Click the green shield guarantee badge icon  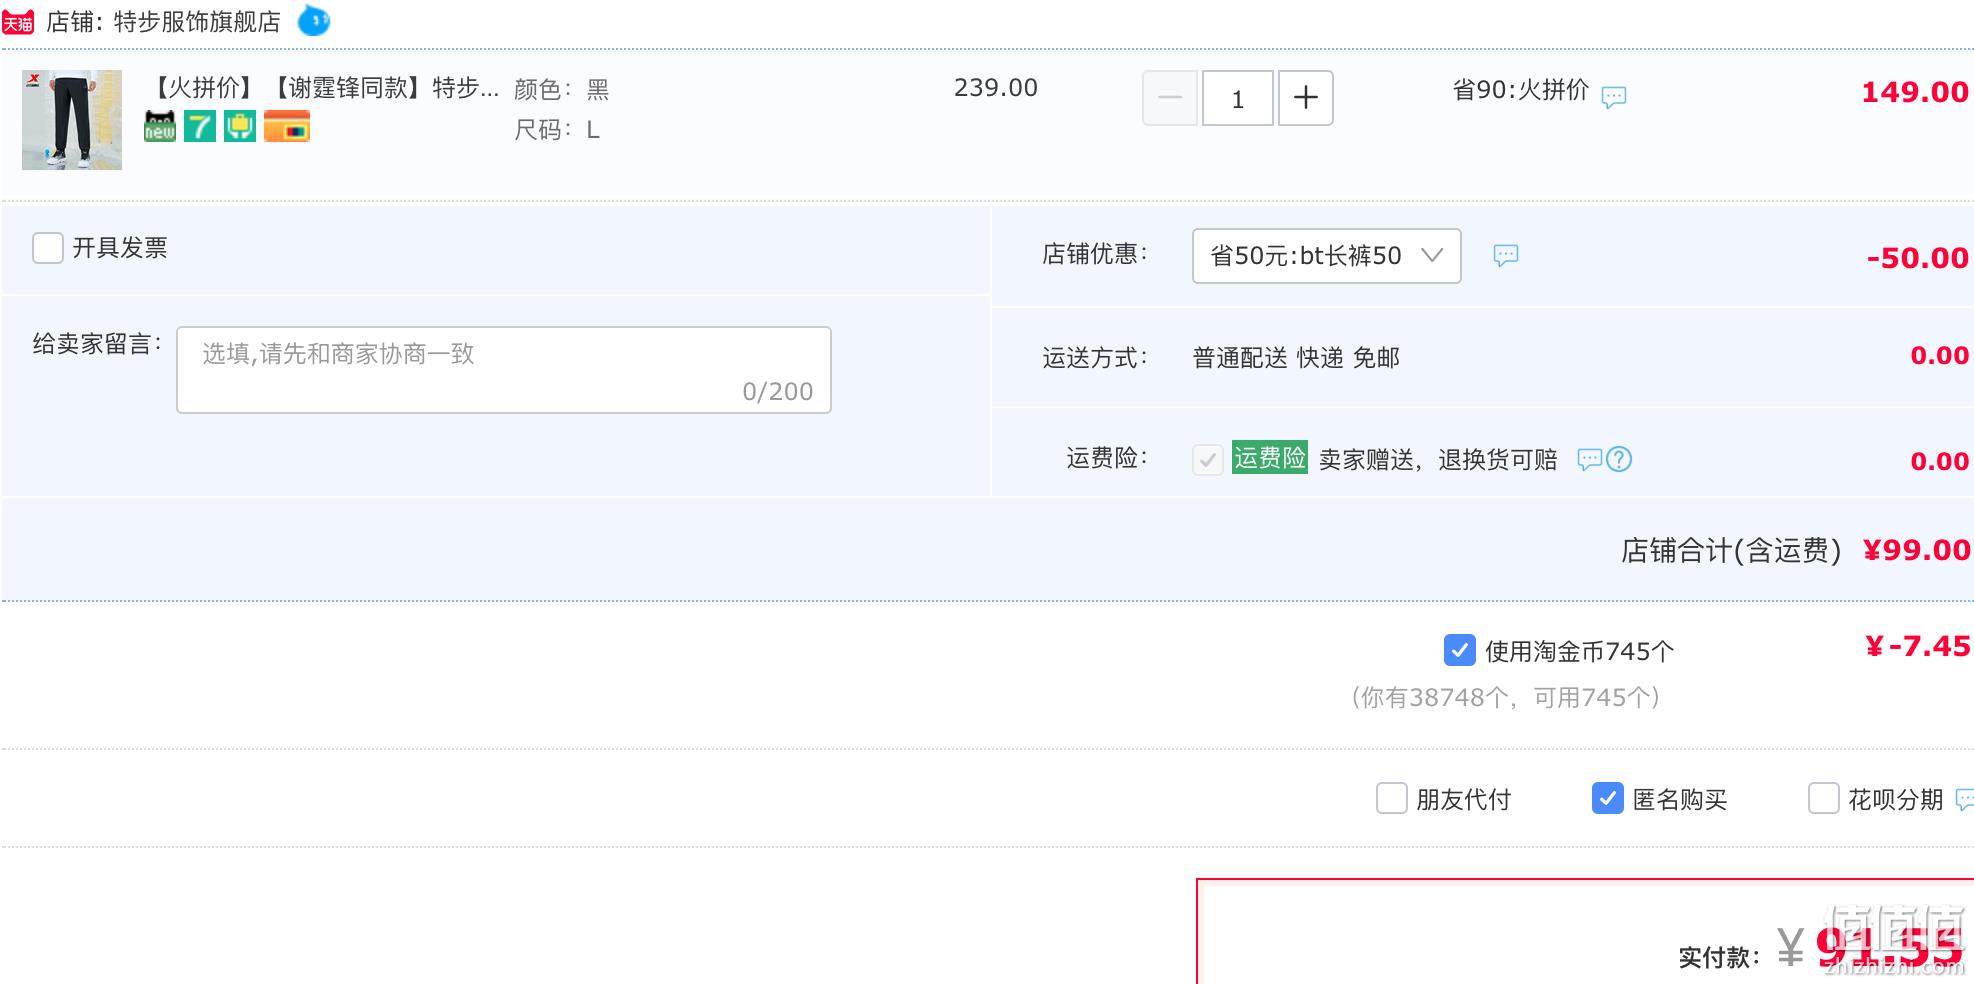240,126
